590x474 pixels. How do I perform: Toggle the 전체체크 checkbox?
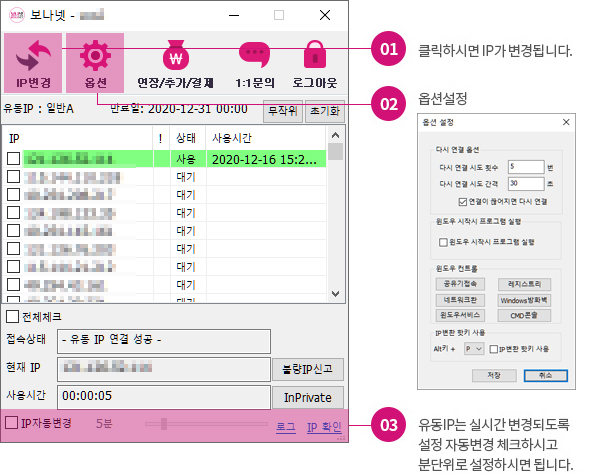tap(12, 316)
